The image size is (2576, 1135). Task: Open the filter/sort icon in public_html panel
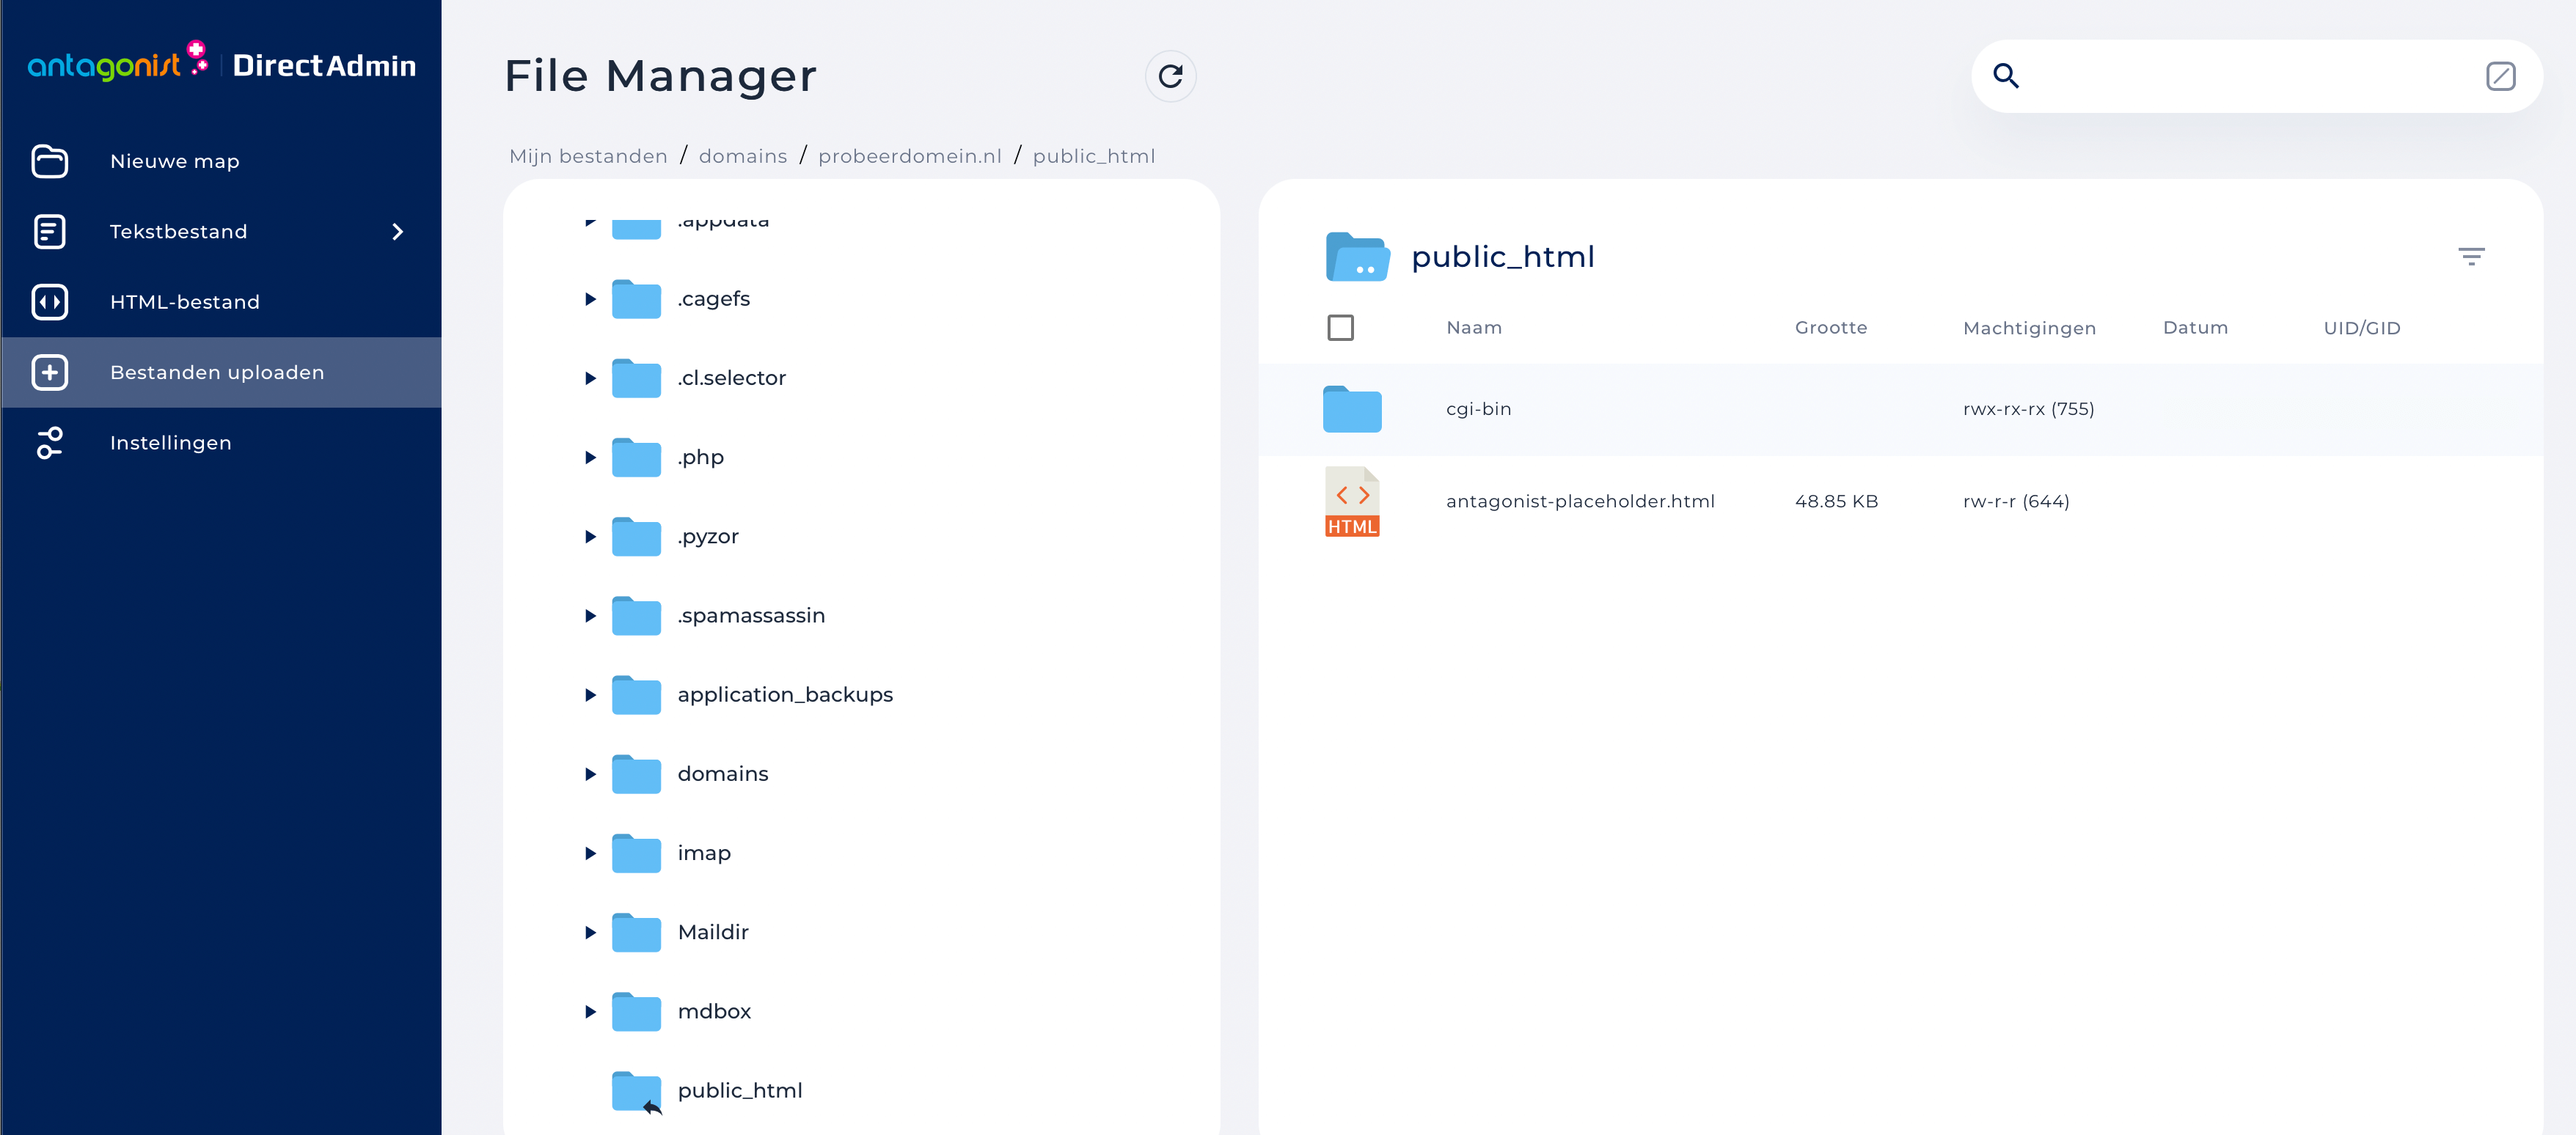(2471, 257)
